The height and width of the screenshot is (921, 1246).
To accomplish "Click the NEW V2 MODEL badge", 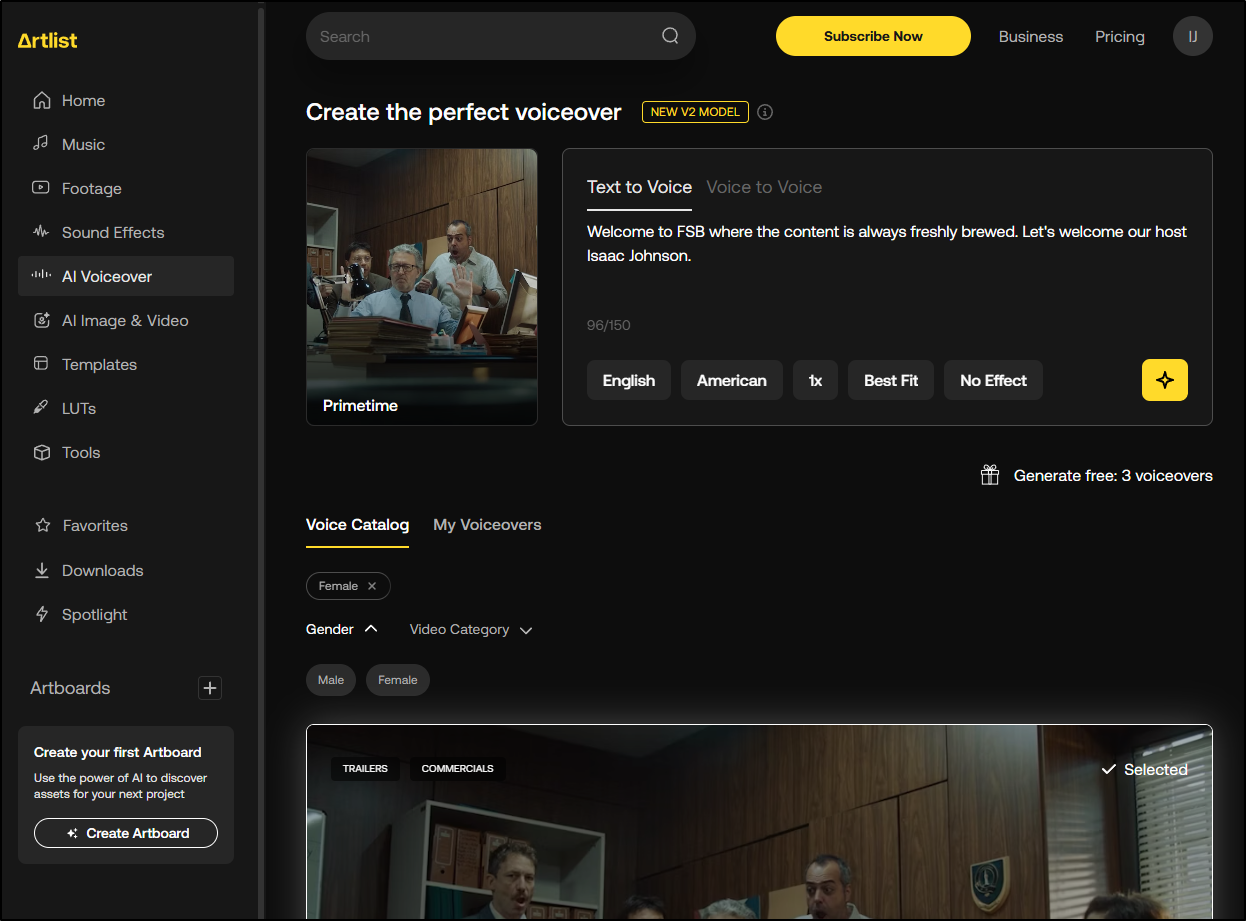I will click(x=695, y=112).
